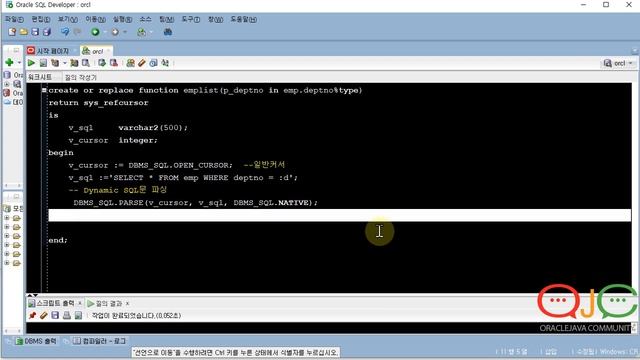Image resolution: width=640 pixels, height=360 pixels.
Task: Open the 파일 menu
Action: pos(14,19)
